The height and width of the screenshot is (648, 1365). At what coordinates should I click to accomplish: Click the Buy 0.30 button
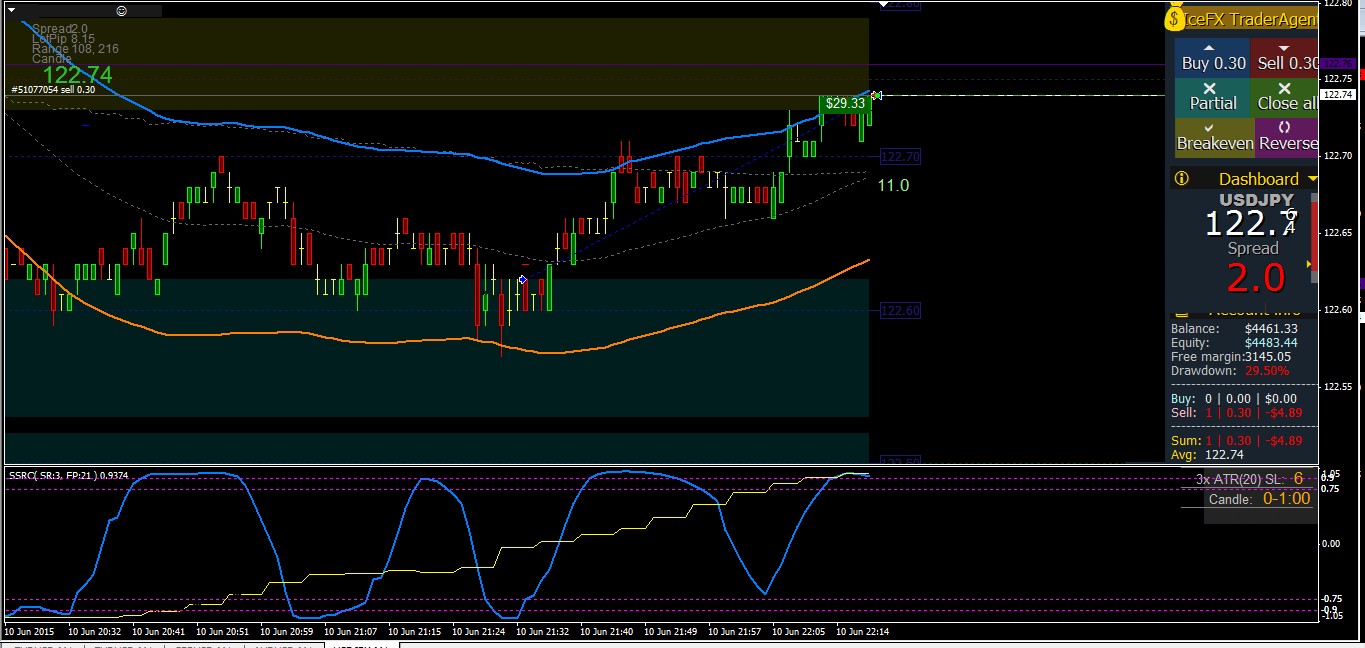tap(1212, 58)
